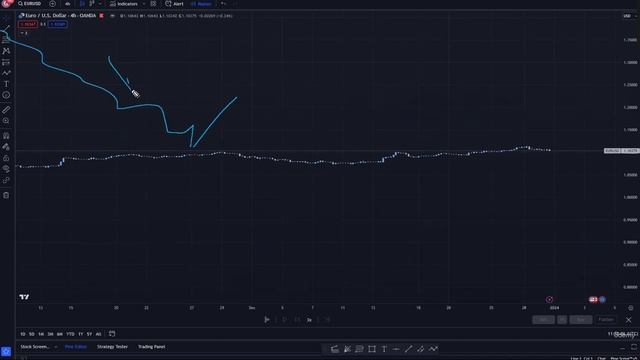
Task: Open the EURUSD symbol search
Action: (x=29, y=4)
